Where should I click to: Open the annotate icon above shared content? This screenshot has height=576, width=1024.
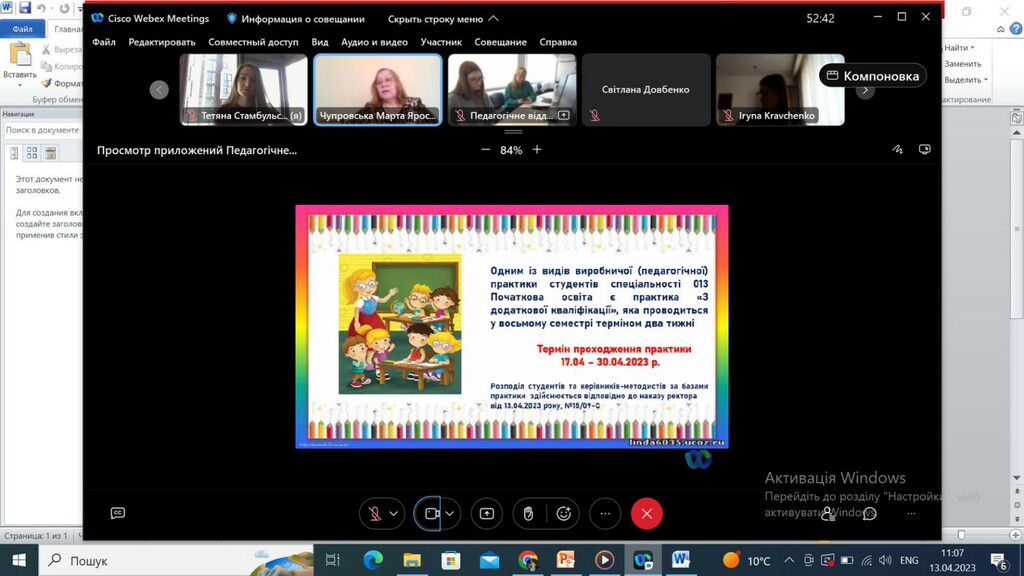(898, 150)
